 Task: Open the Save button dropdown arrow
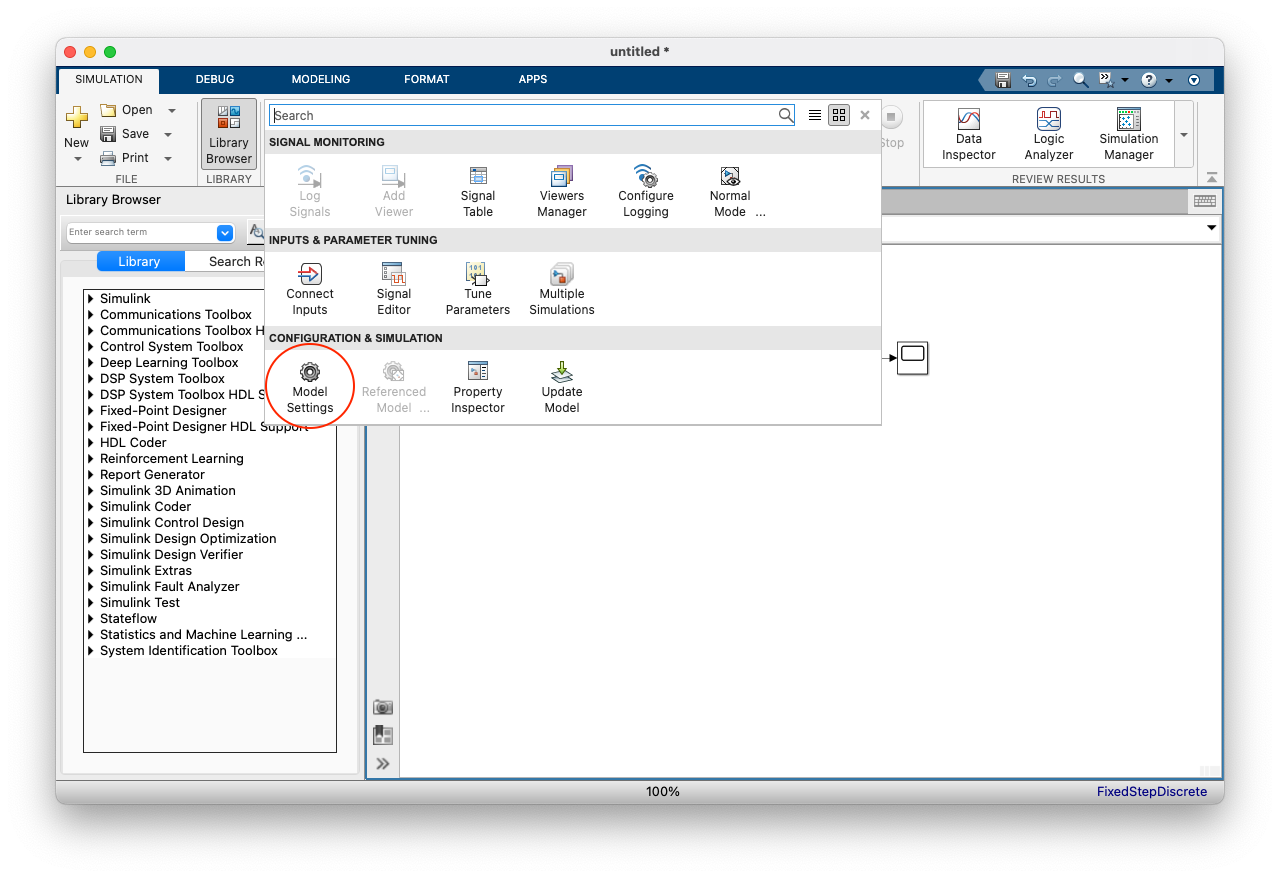[x=168, y=134]
